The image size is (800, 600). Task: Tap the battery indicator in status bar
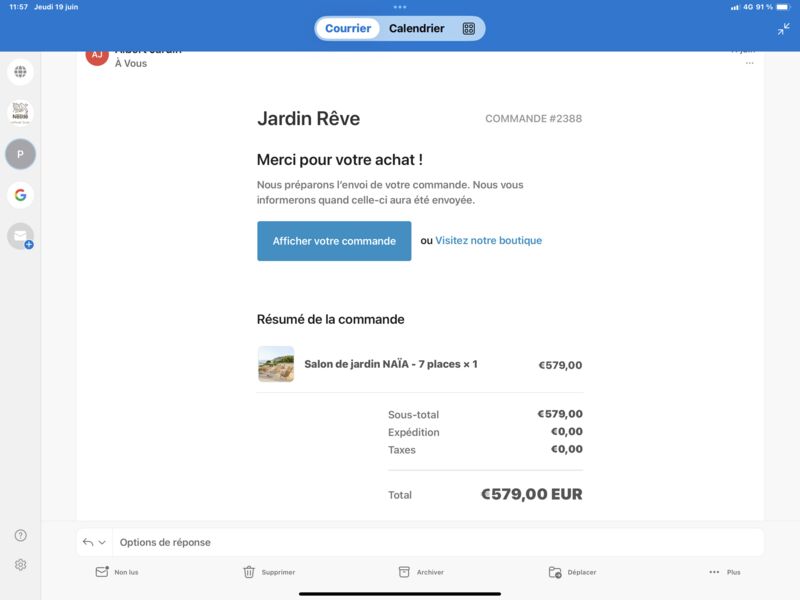(x=783, y=7)
